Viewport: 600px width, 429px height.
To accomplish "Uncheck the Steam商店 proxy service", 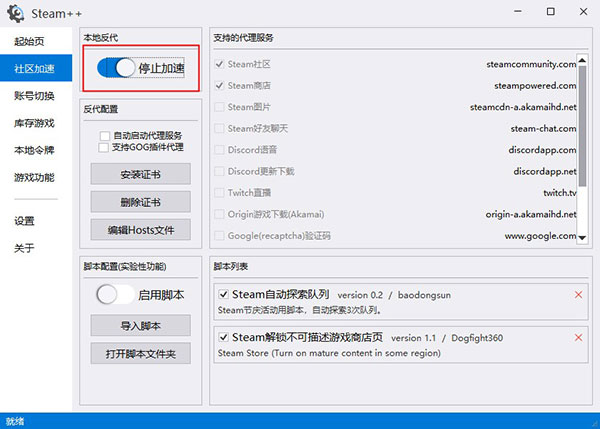I will [x=219, y=85].
